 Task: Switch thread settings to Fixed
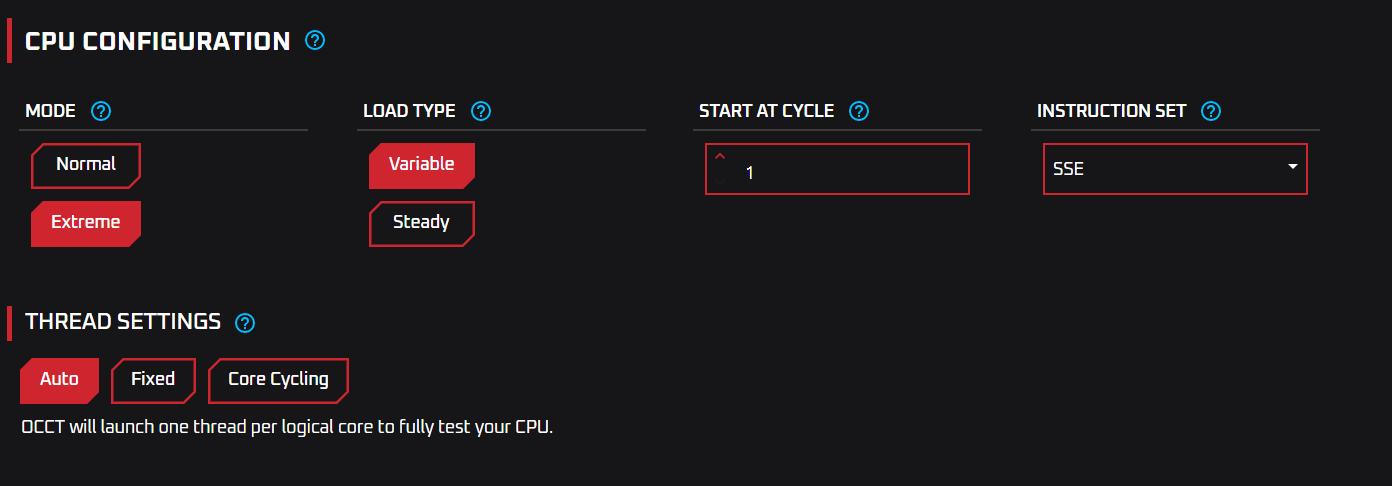(x=153, y=380)
